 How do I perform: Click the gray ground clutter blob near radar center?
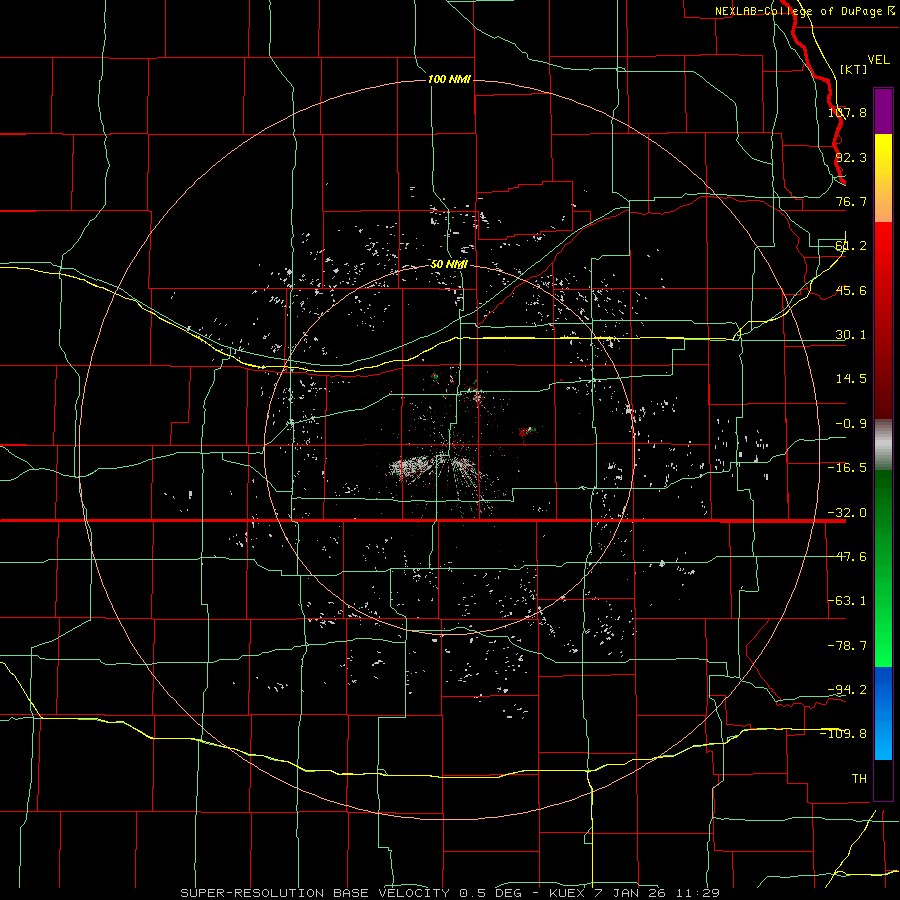pyautogui.click(x=410, y=467)
